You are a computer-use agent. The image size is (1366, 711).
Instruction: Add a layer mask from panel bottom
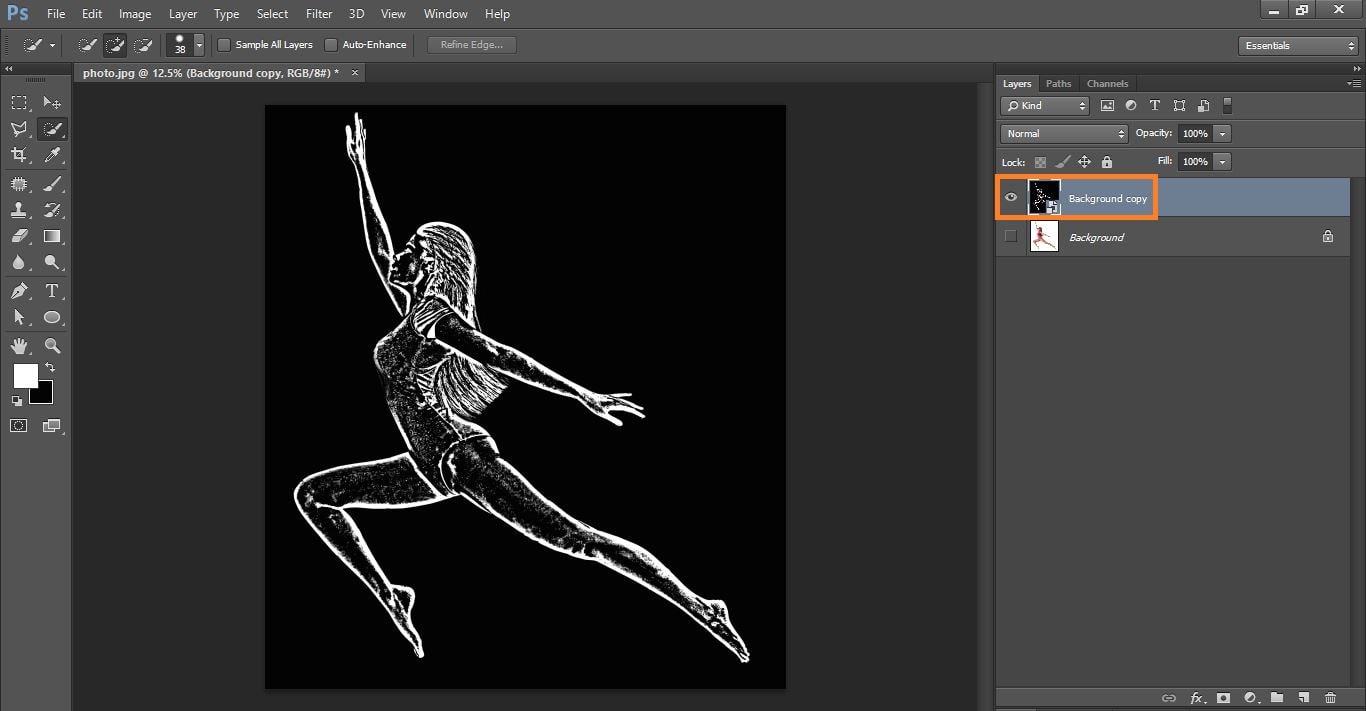click(1222, 697)
